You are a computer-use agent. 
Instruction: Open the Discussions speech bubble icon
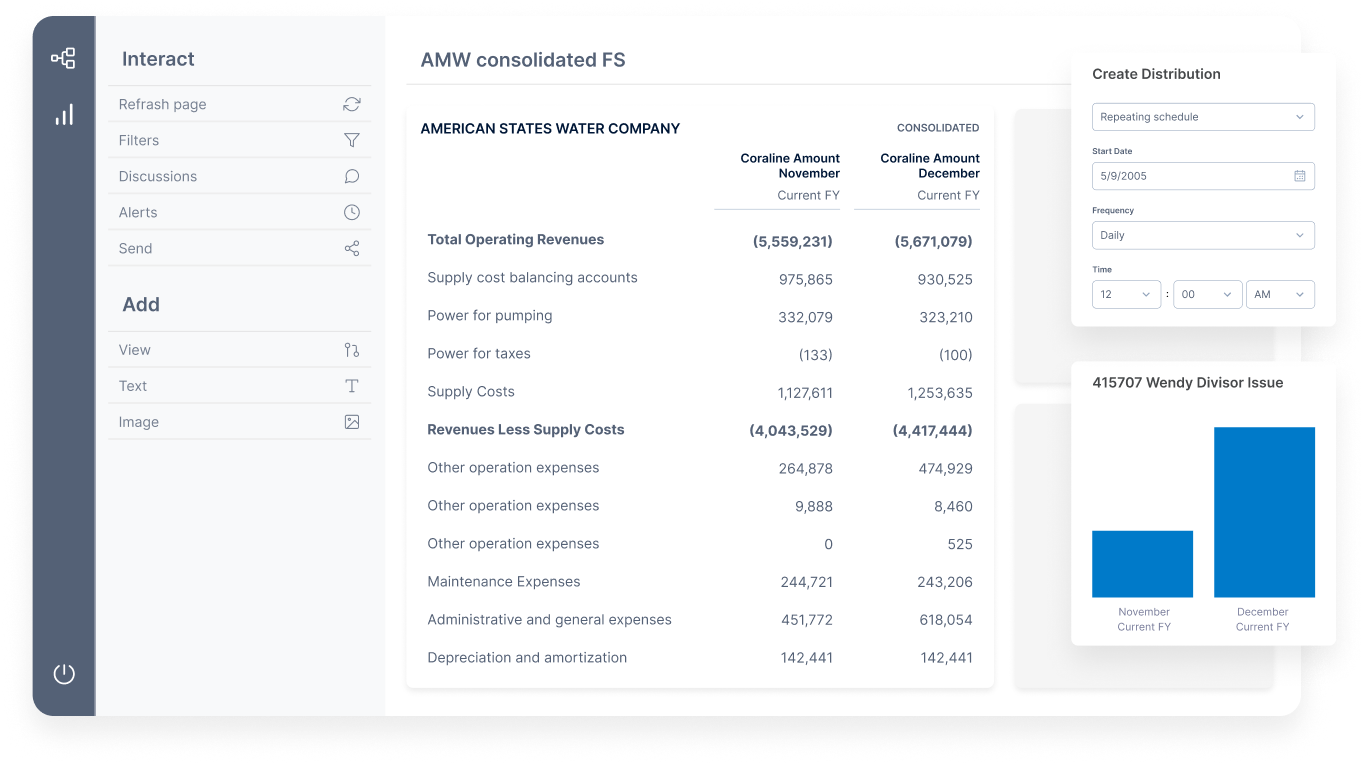[x=351, y=176]
